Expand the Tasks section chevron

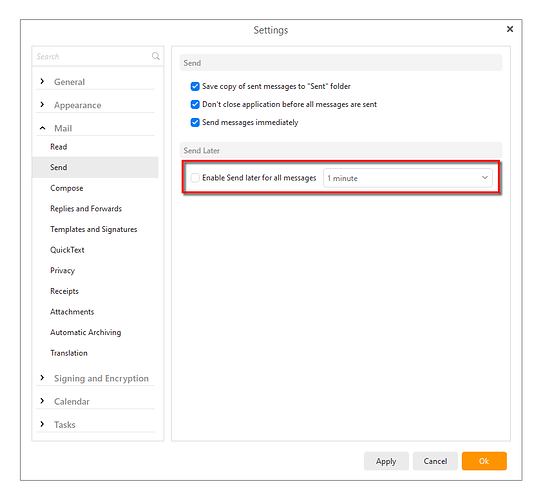pyautogui.click(x=42, y=424)
